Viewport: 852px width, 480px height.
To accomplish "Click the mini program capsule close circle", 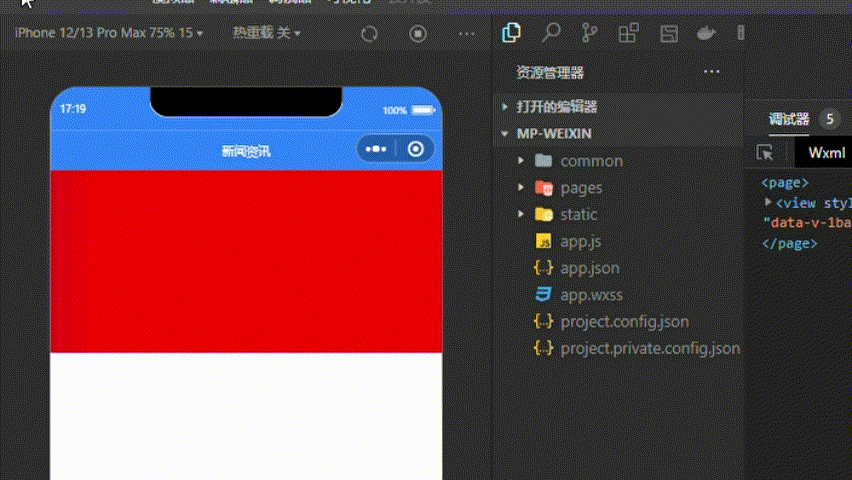I will click(x=416, y=149).
